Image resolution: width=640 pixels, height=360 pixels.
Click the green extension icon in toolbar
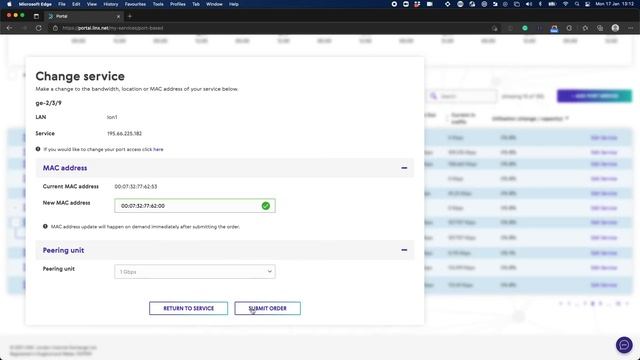tap(525, 28)
